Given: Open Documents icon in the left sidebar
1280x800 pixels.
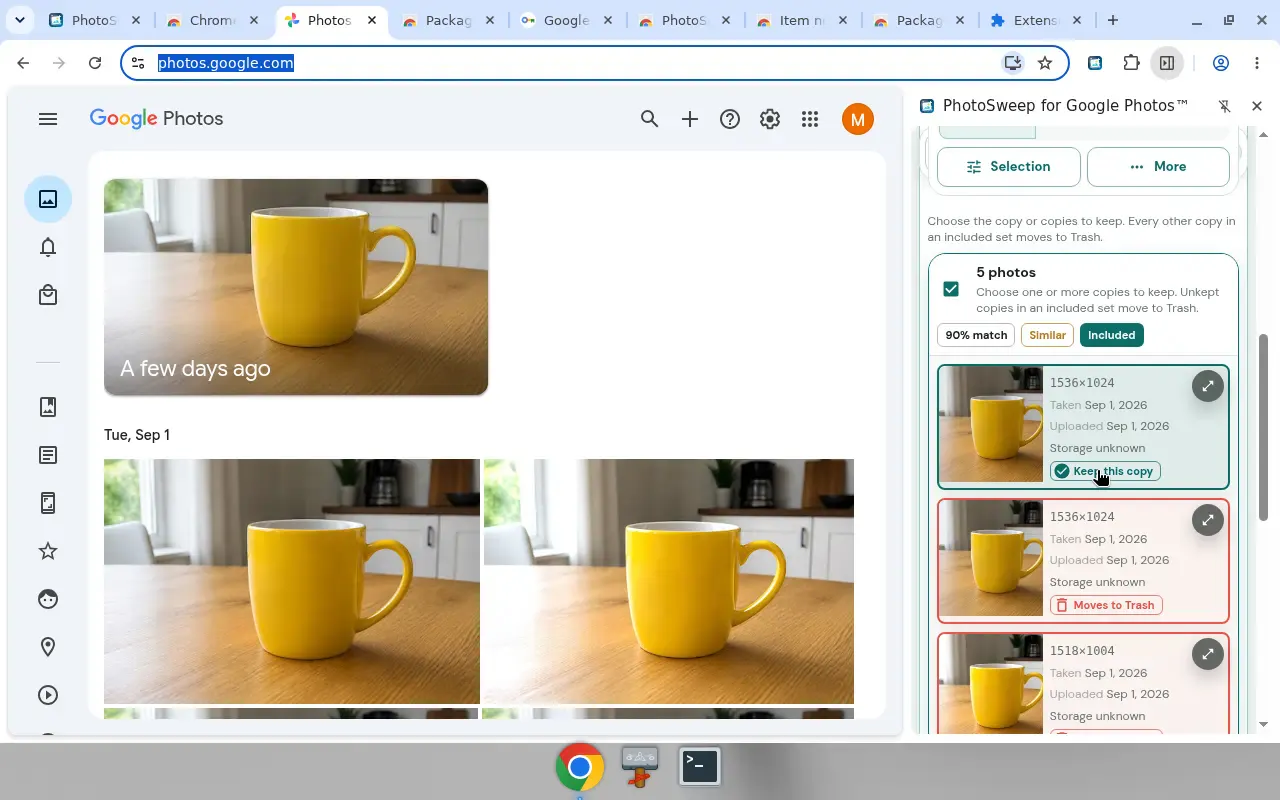Looking at the screenshot, I should pos(48,455).
